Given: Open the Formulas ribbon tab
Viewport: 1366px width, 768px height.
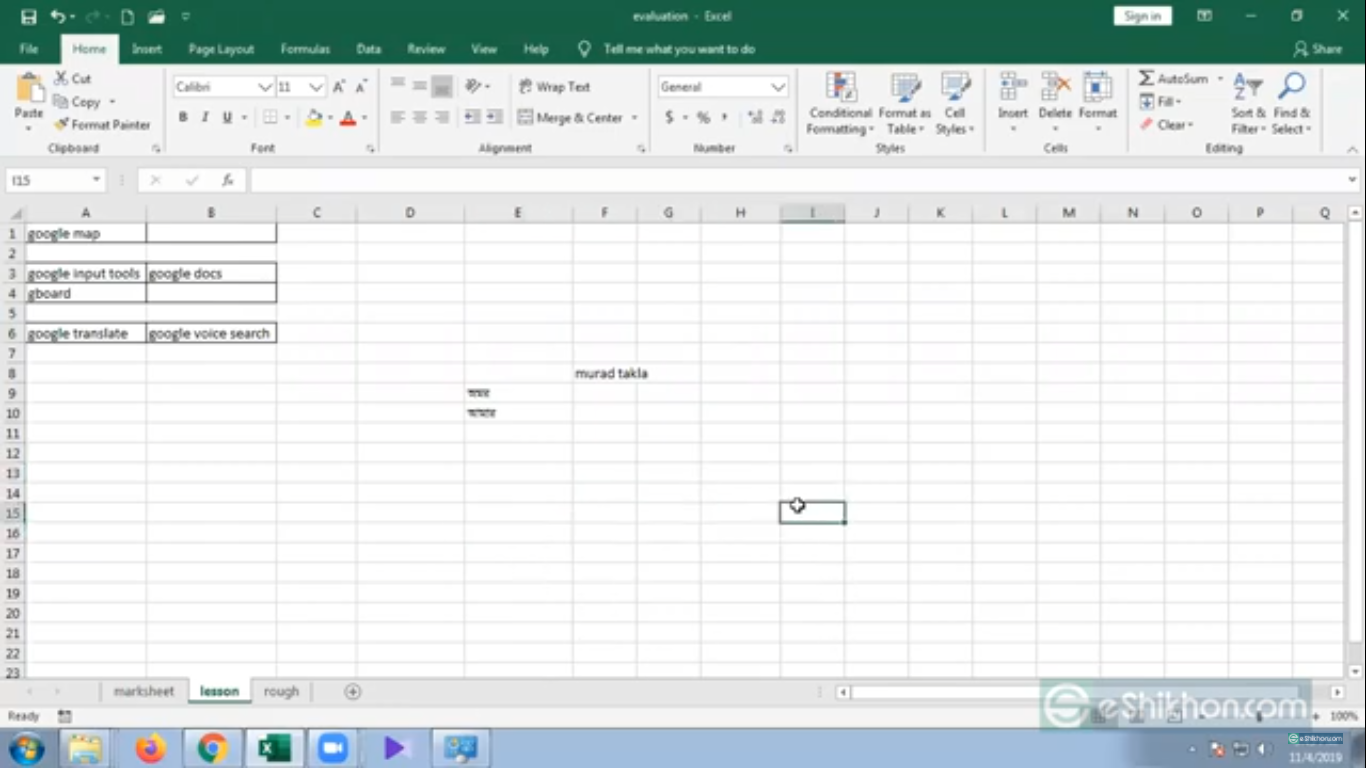Looking at the screenshot, I should (x=305, y=49).
